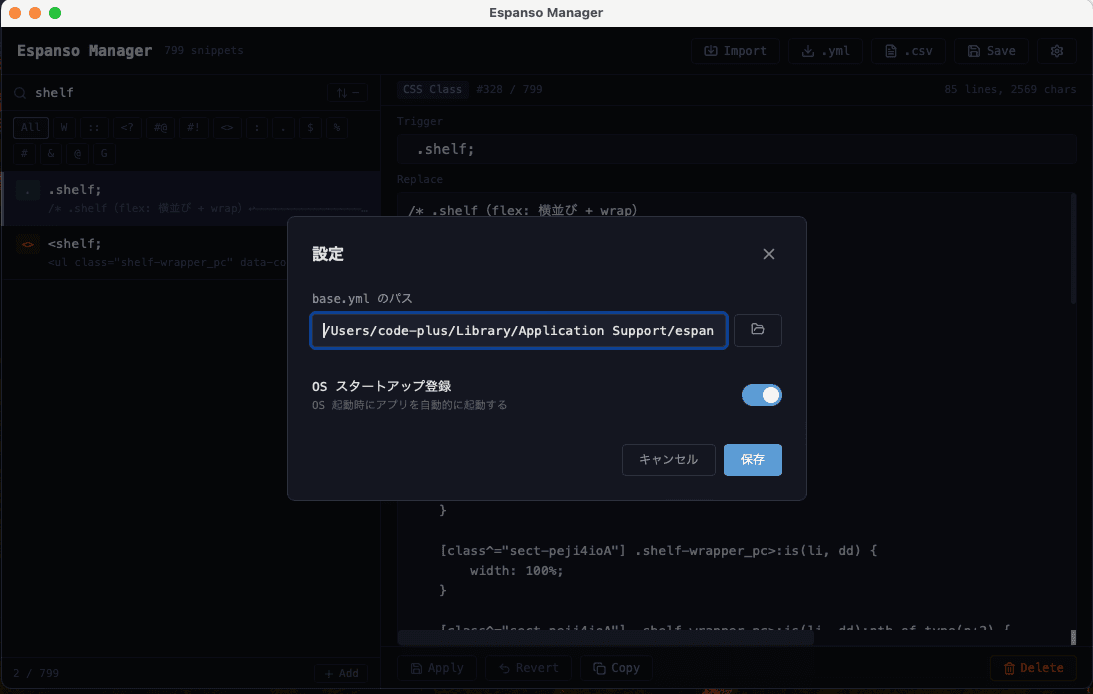Screen dimensions: 1093x694
Task: Click the orange <> icon beside <shelf;
Action: [x=28, y=245]
